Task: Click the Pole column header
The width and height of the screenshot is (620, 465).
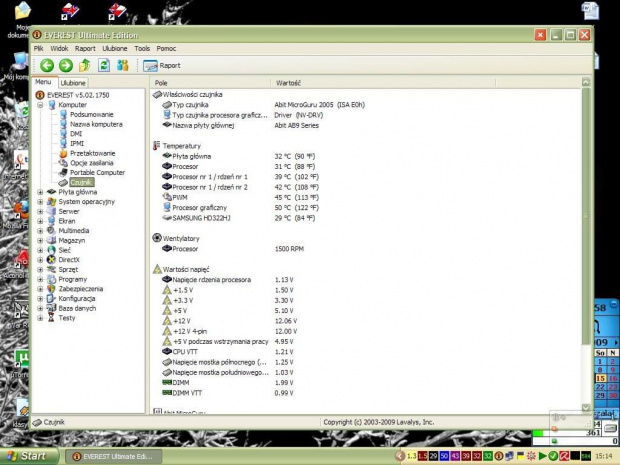Action: [210, 83]
